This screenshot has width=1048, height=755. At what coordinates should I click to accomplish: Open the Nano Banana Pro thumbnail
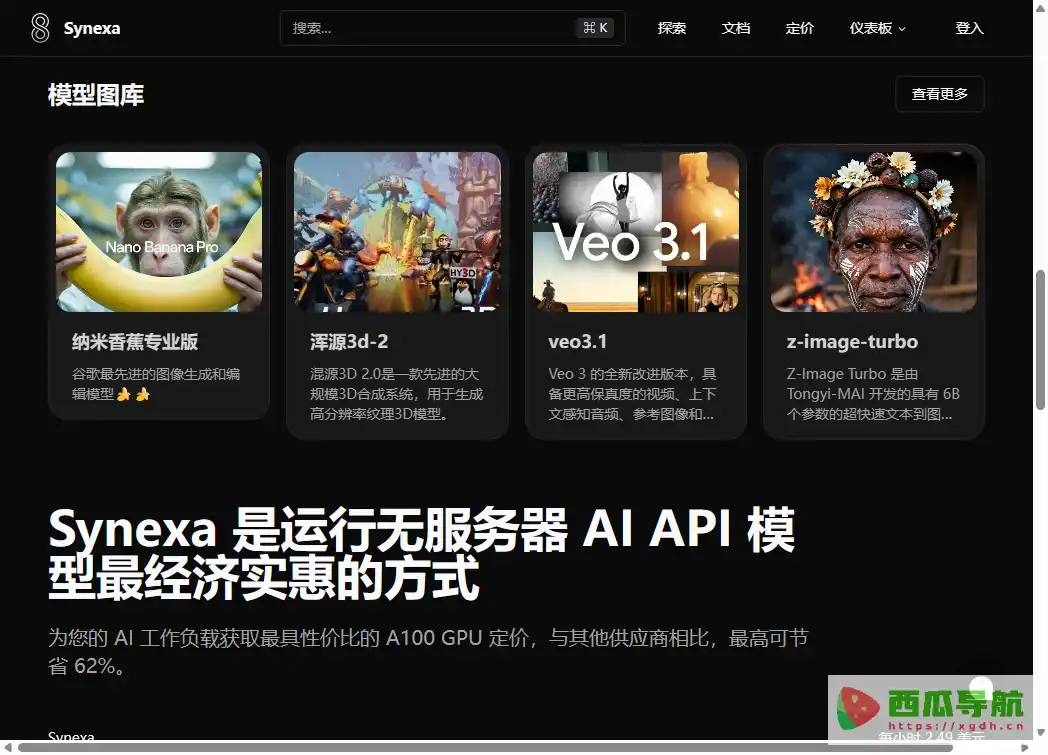[x=159, y=232]
